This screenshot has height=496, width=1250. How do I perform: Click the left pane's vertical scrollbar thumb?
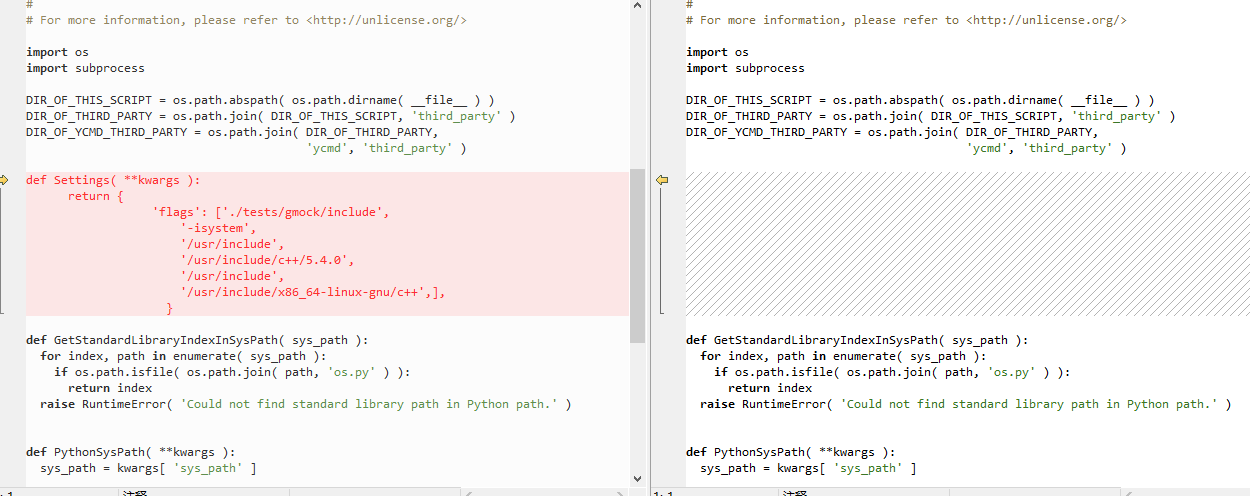tap(637, 255)
